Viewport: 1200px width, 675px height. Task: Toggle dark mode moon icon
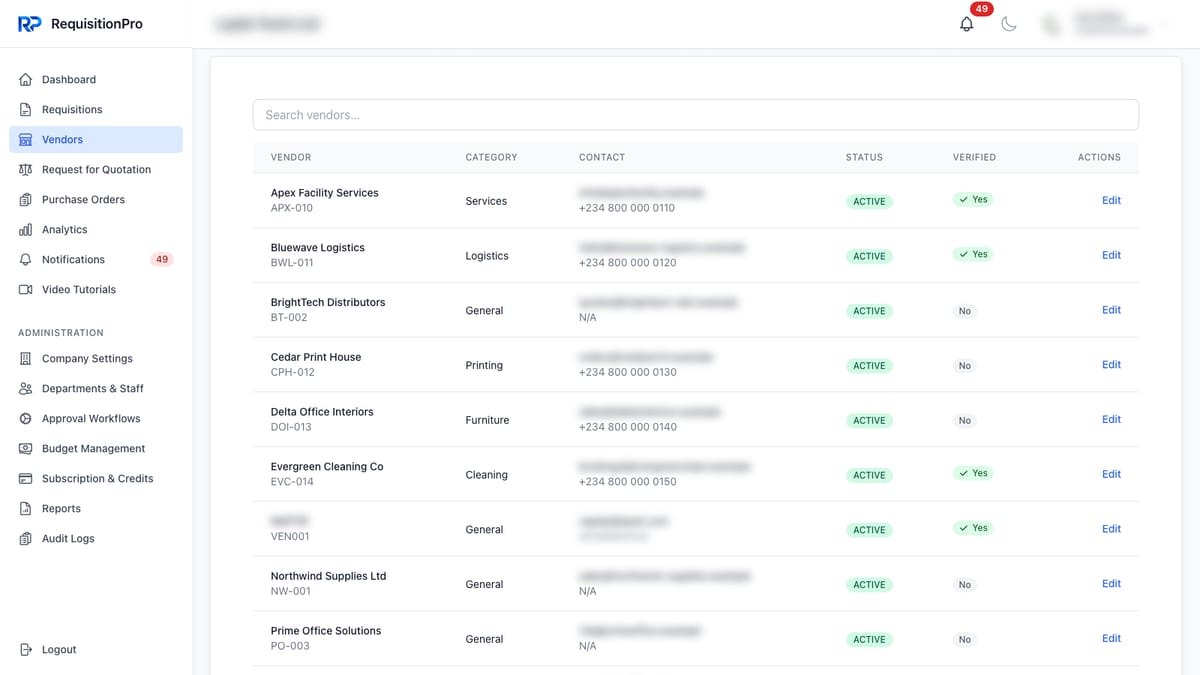(x=1009, y=24)
